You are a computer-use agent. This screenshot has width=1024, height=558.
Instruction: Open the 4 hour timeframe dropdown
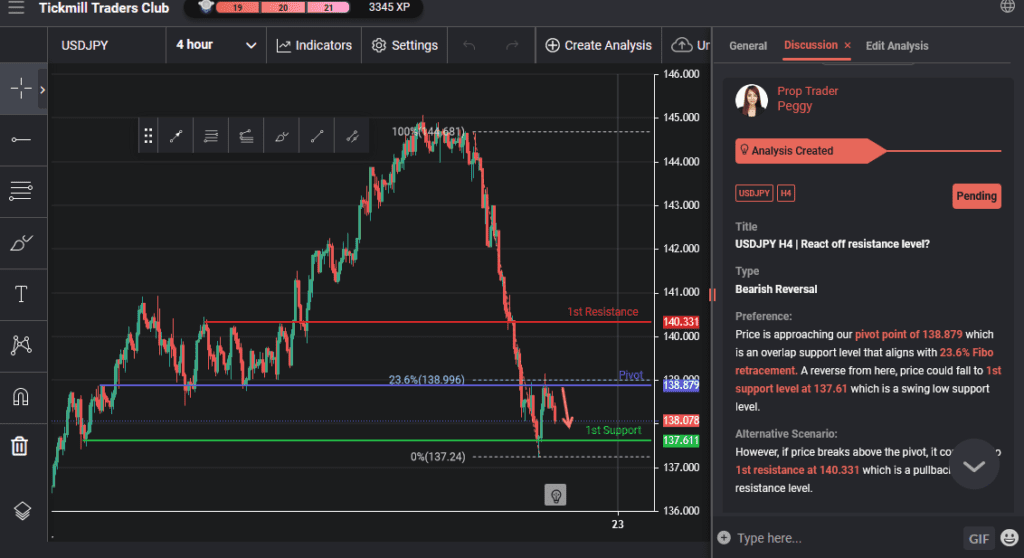click(x=216, y=45)
